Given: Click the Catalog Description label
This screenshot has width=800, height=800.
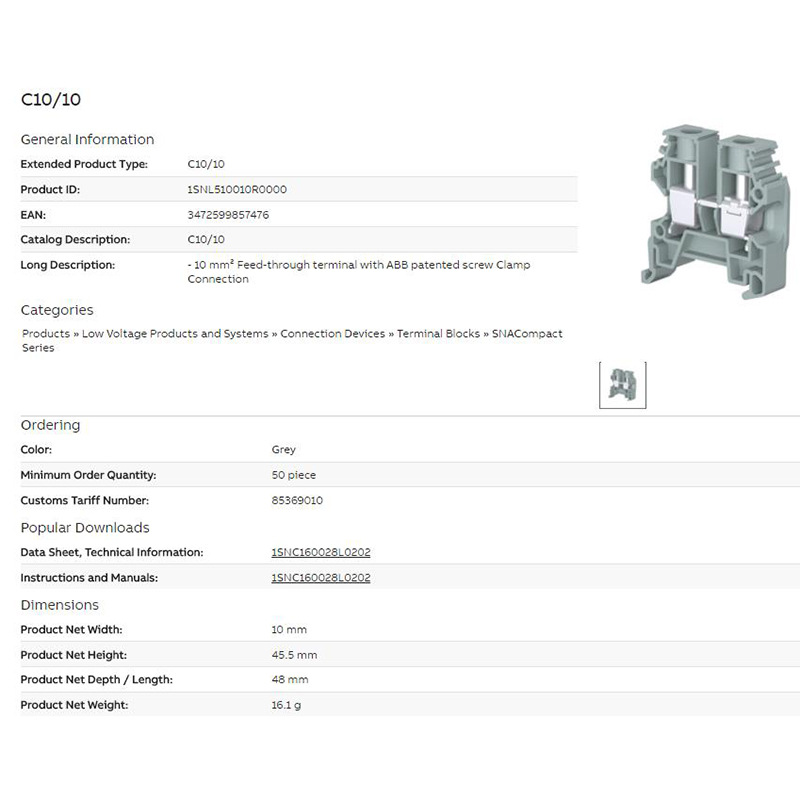Looking at the screenshot, I should (75, 239).
